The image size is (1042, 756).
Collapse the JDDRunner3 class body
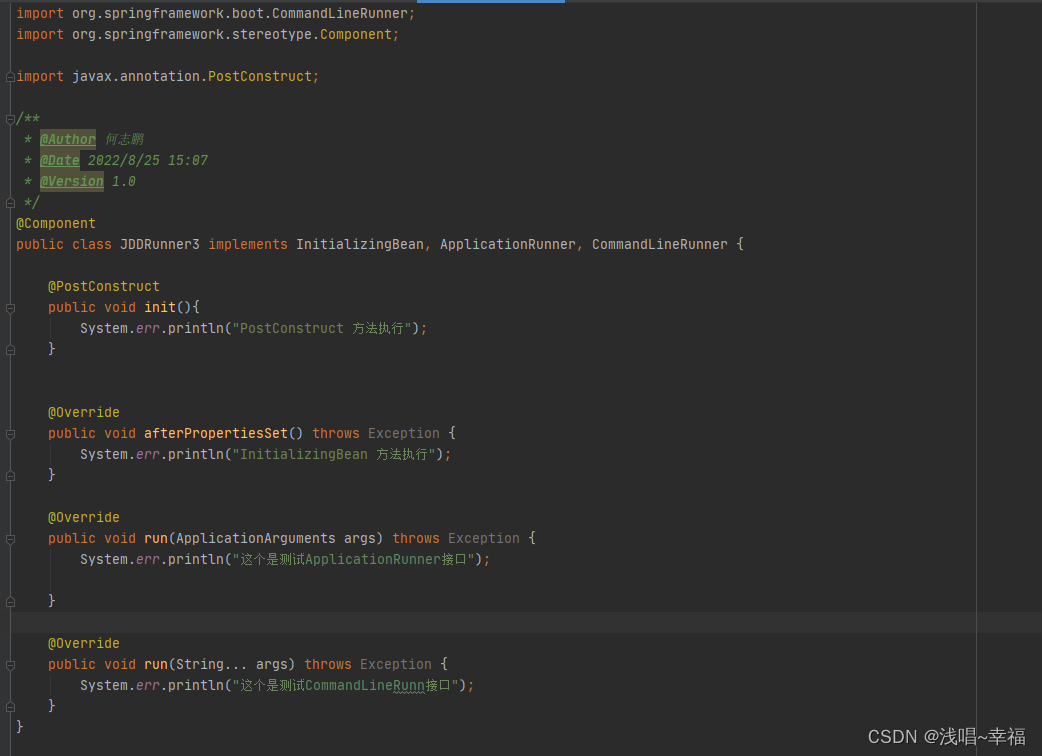(8, 243)
